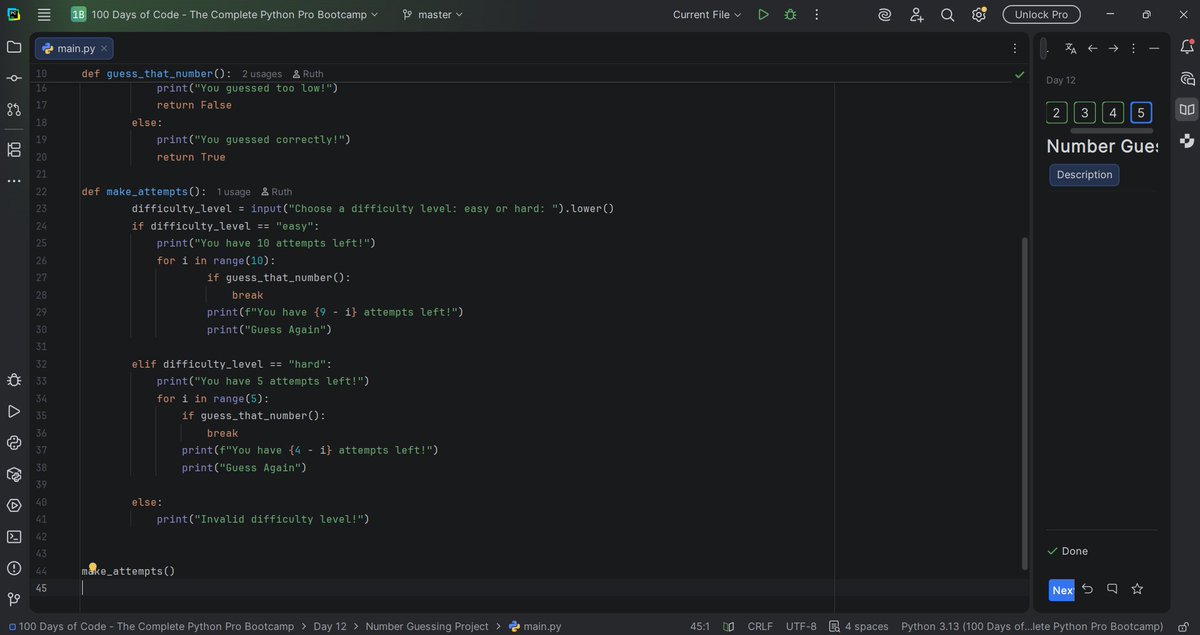
Task: Click the reset task undo icon
Action: pos(1087,590)
